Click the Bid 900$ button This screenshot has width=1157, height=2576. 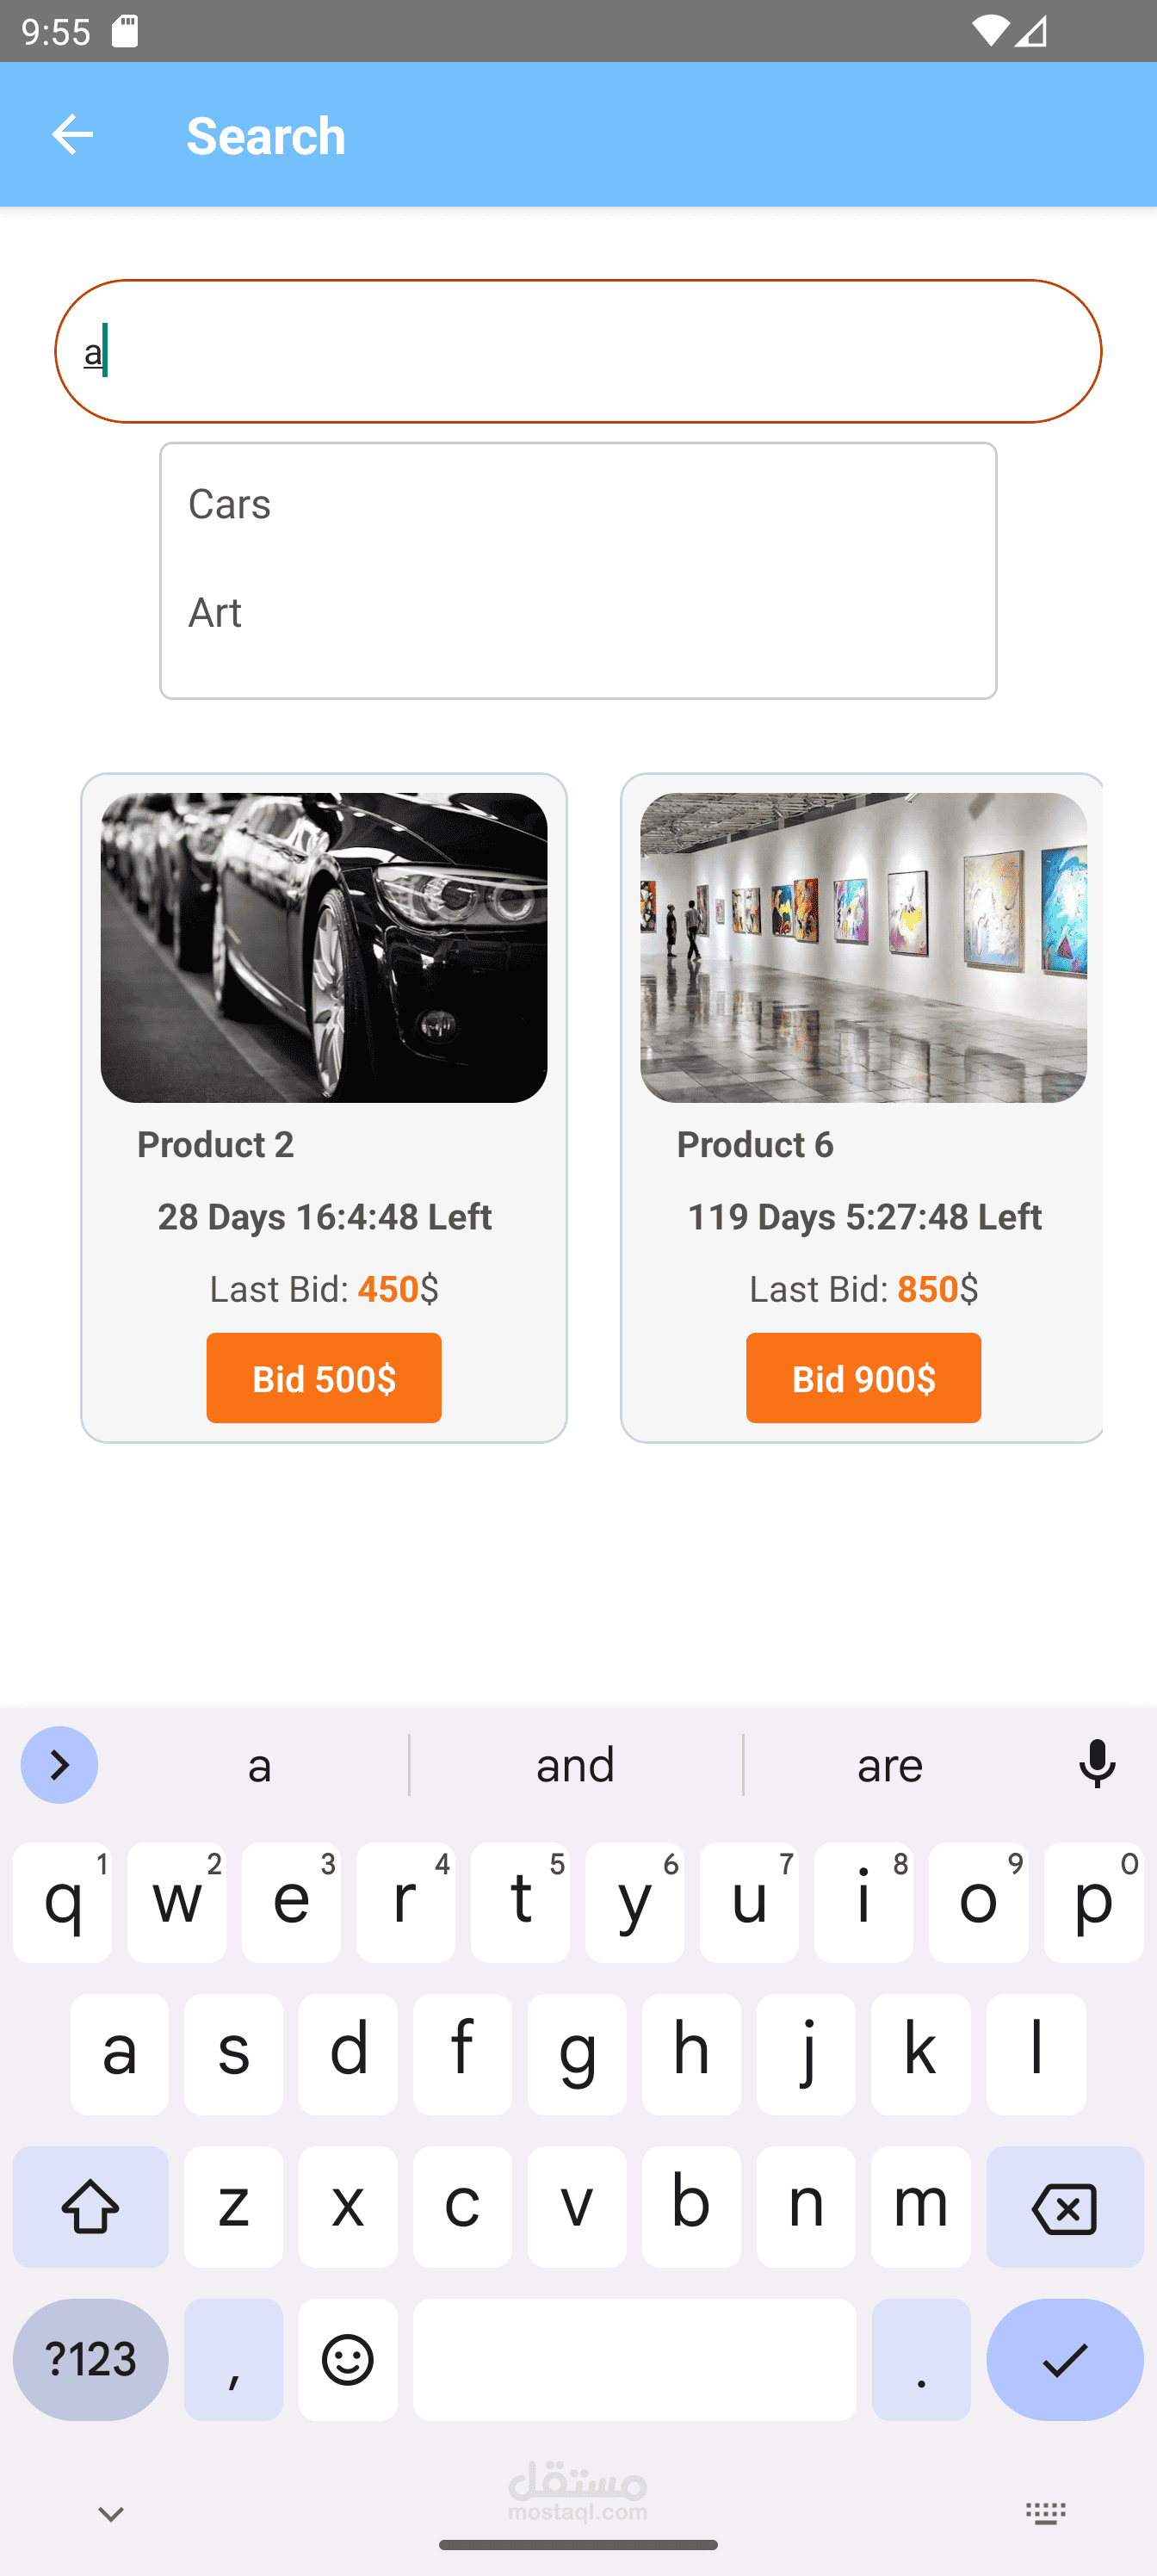coord(863,1378)
